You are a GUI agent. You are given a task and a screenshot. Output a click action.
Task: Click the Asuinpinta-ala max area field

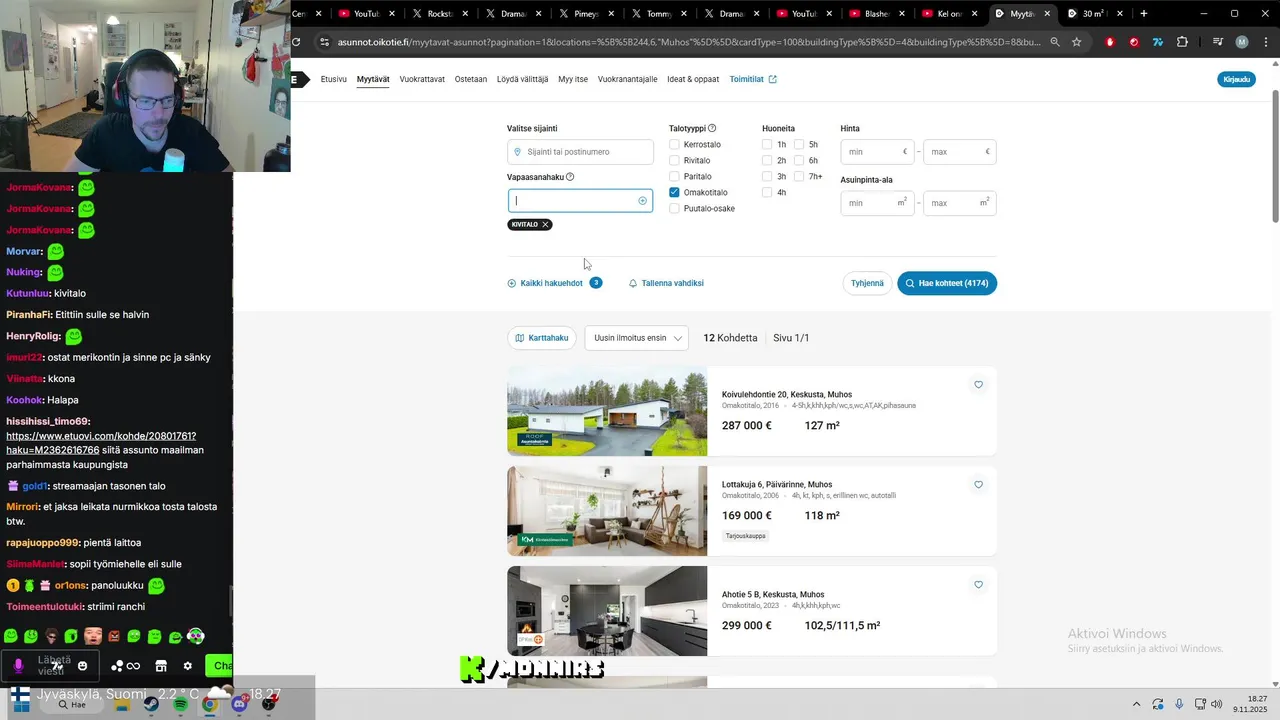click(960, 203)
